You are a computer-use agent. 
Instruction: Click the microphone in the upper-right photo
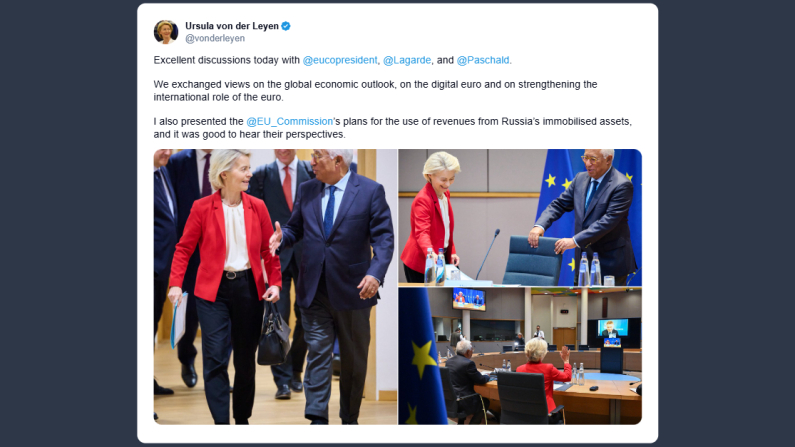click(x=488, y=253)
